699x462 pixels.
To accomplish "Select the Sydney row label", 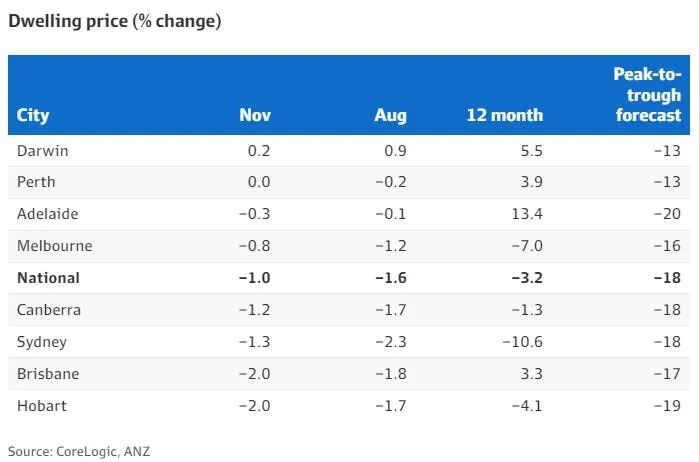I will [42, 342].
